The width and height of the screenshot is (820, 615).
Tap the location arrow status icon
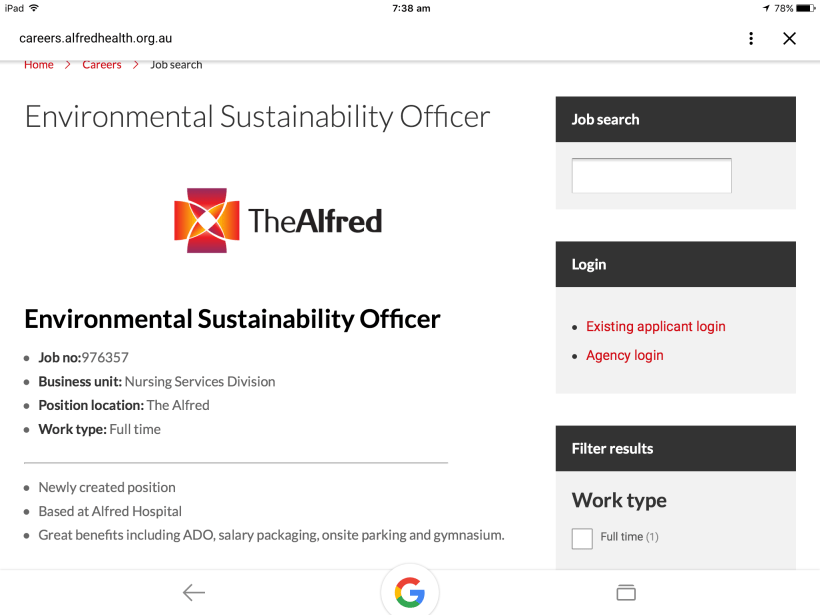[x=766, y=8]
